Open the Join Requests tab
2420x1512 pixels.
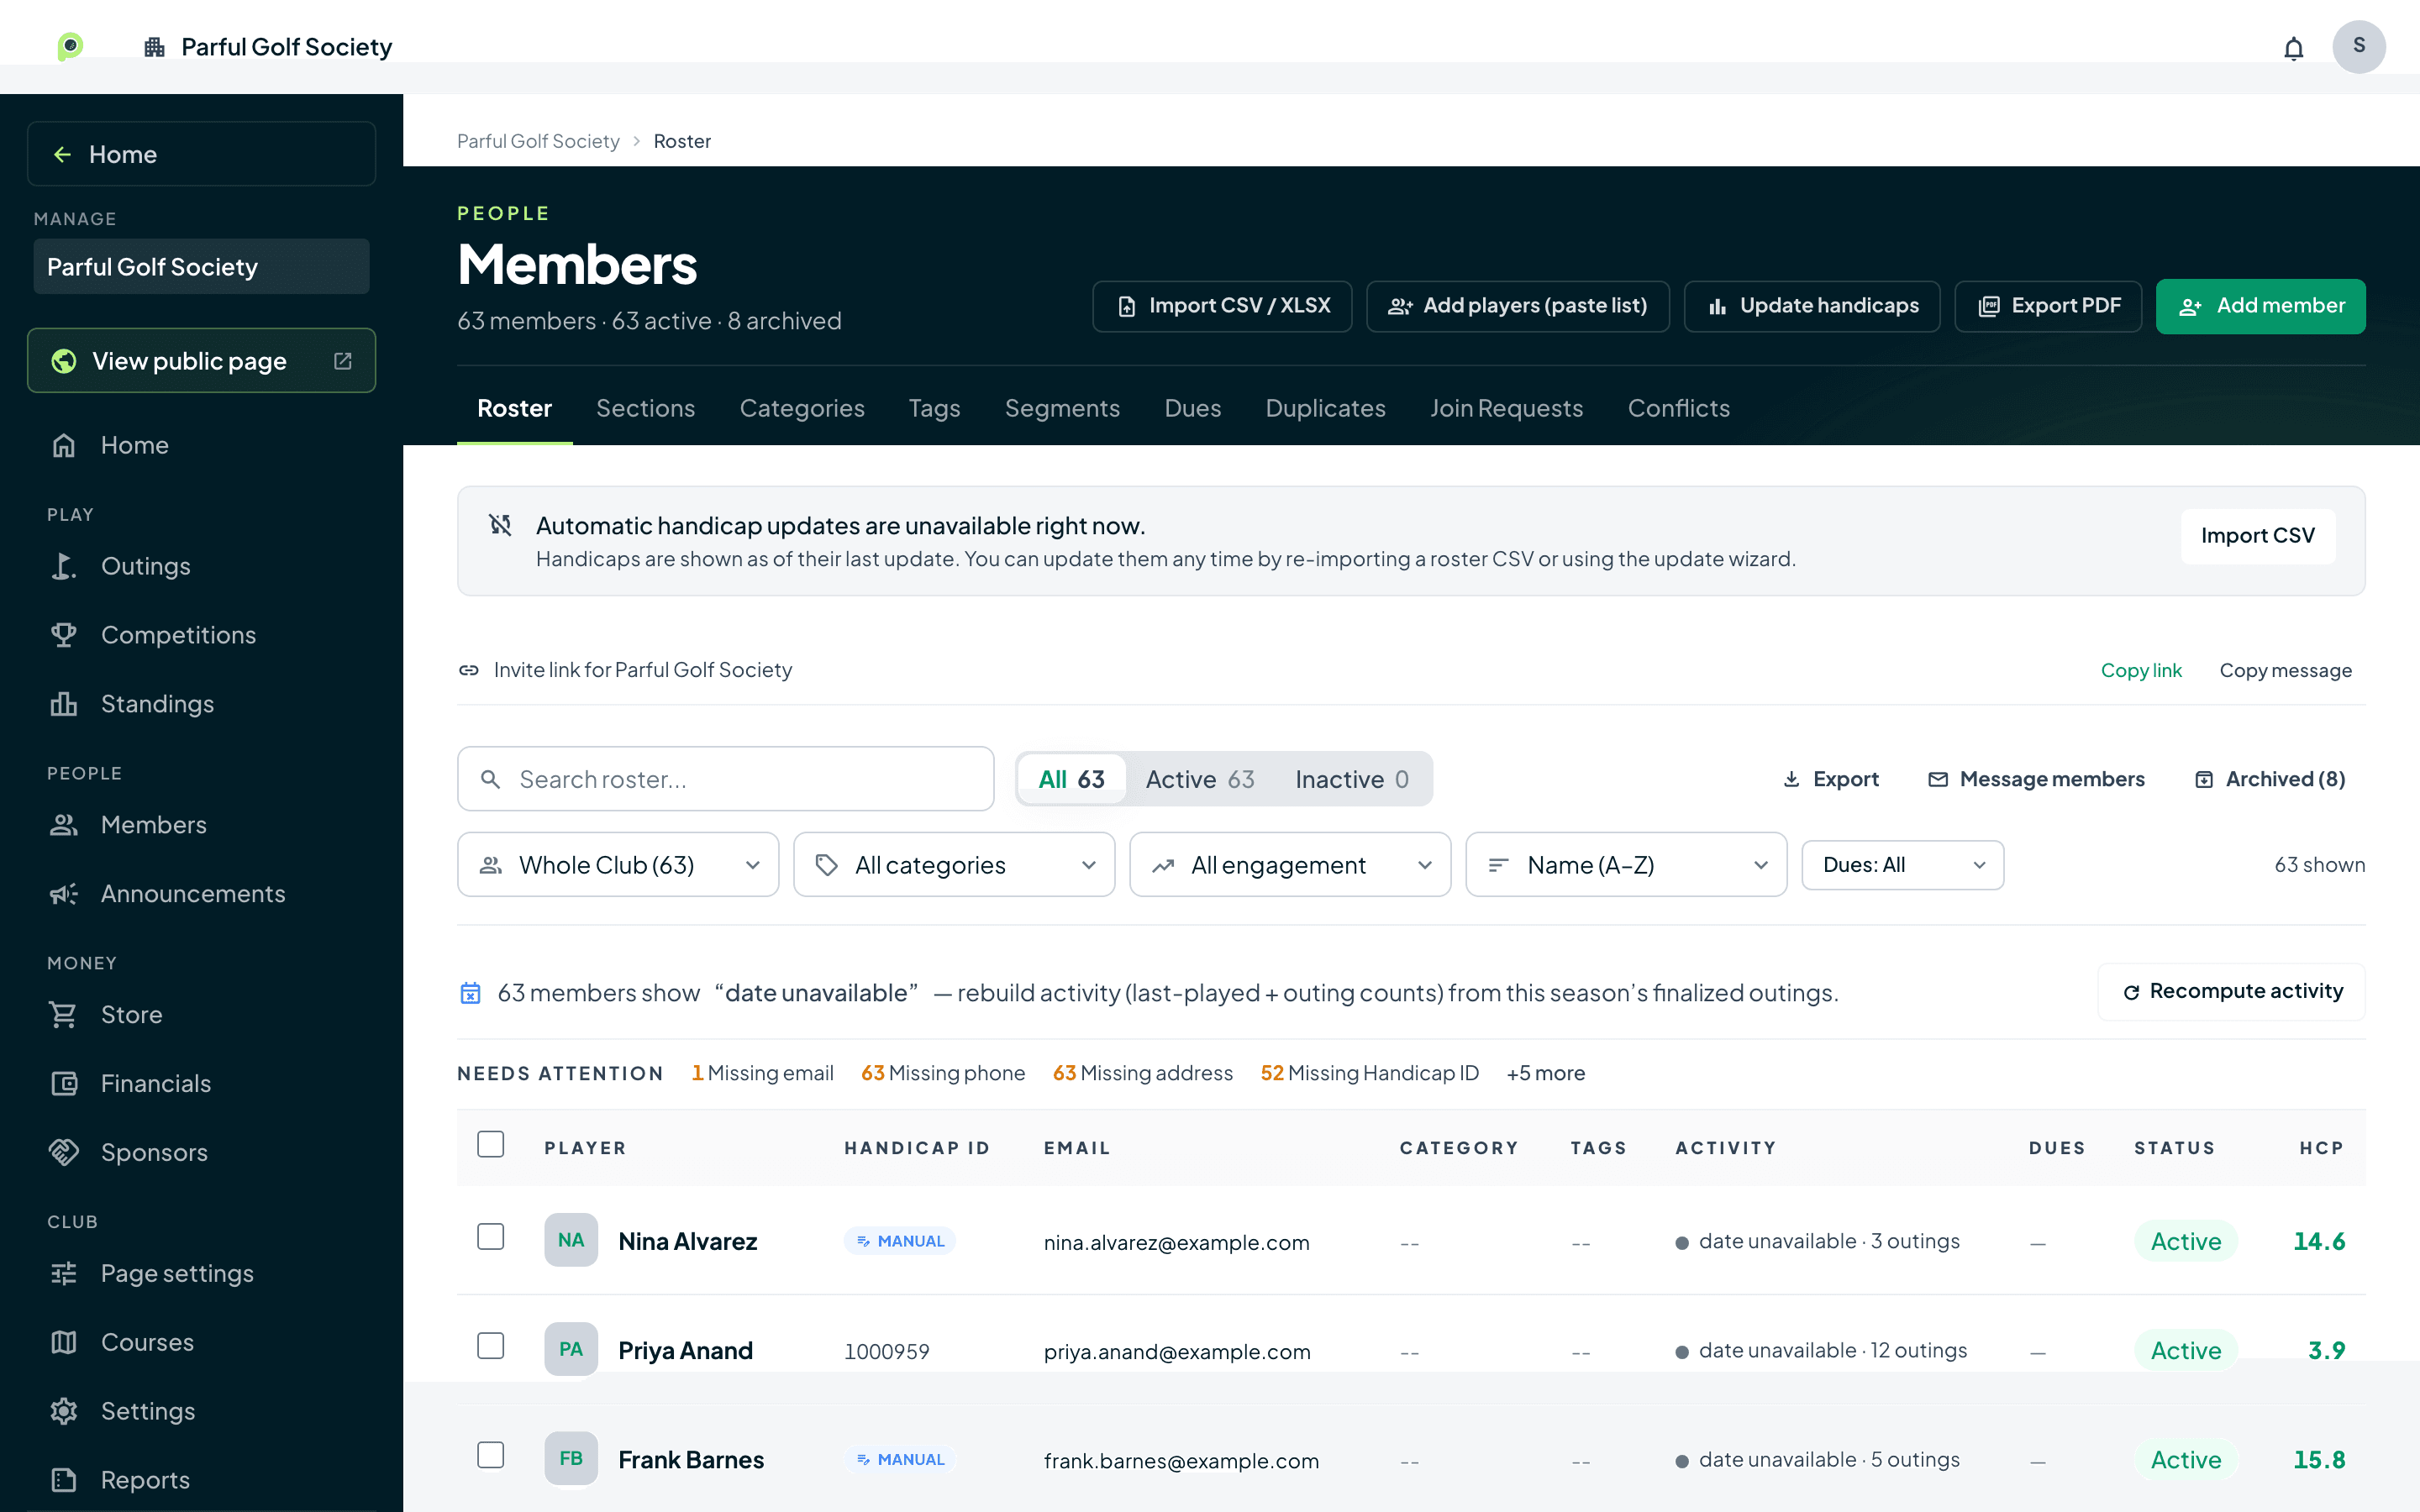(1506, 408)
